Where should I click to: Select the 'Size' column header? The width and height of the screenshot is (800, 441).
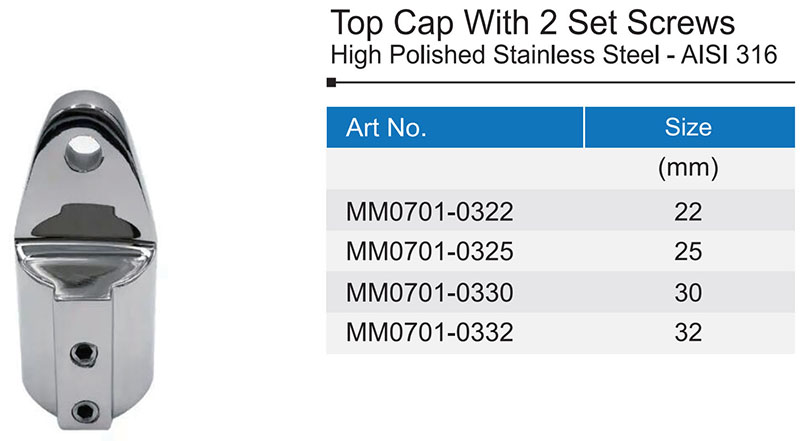coord(688,128)
